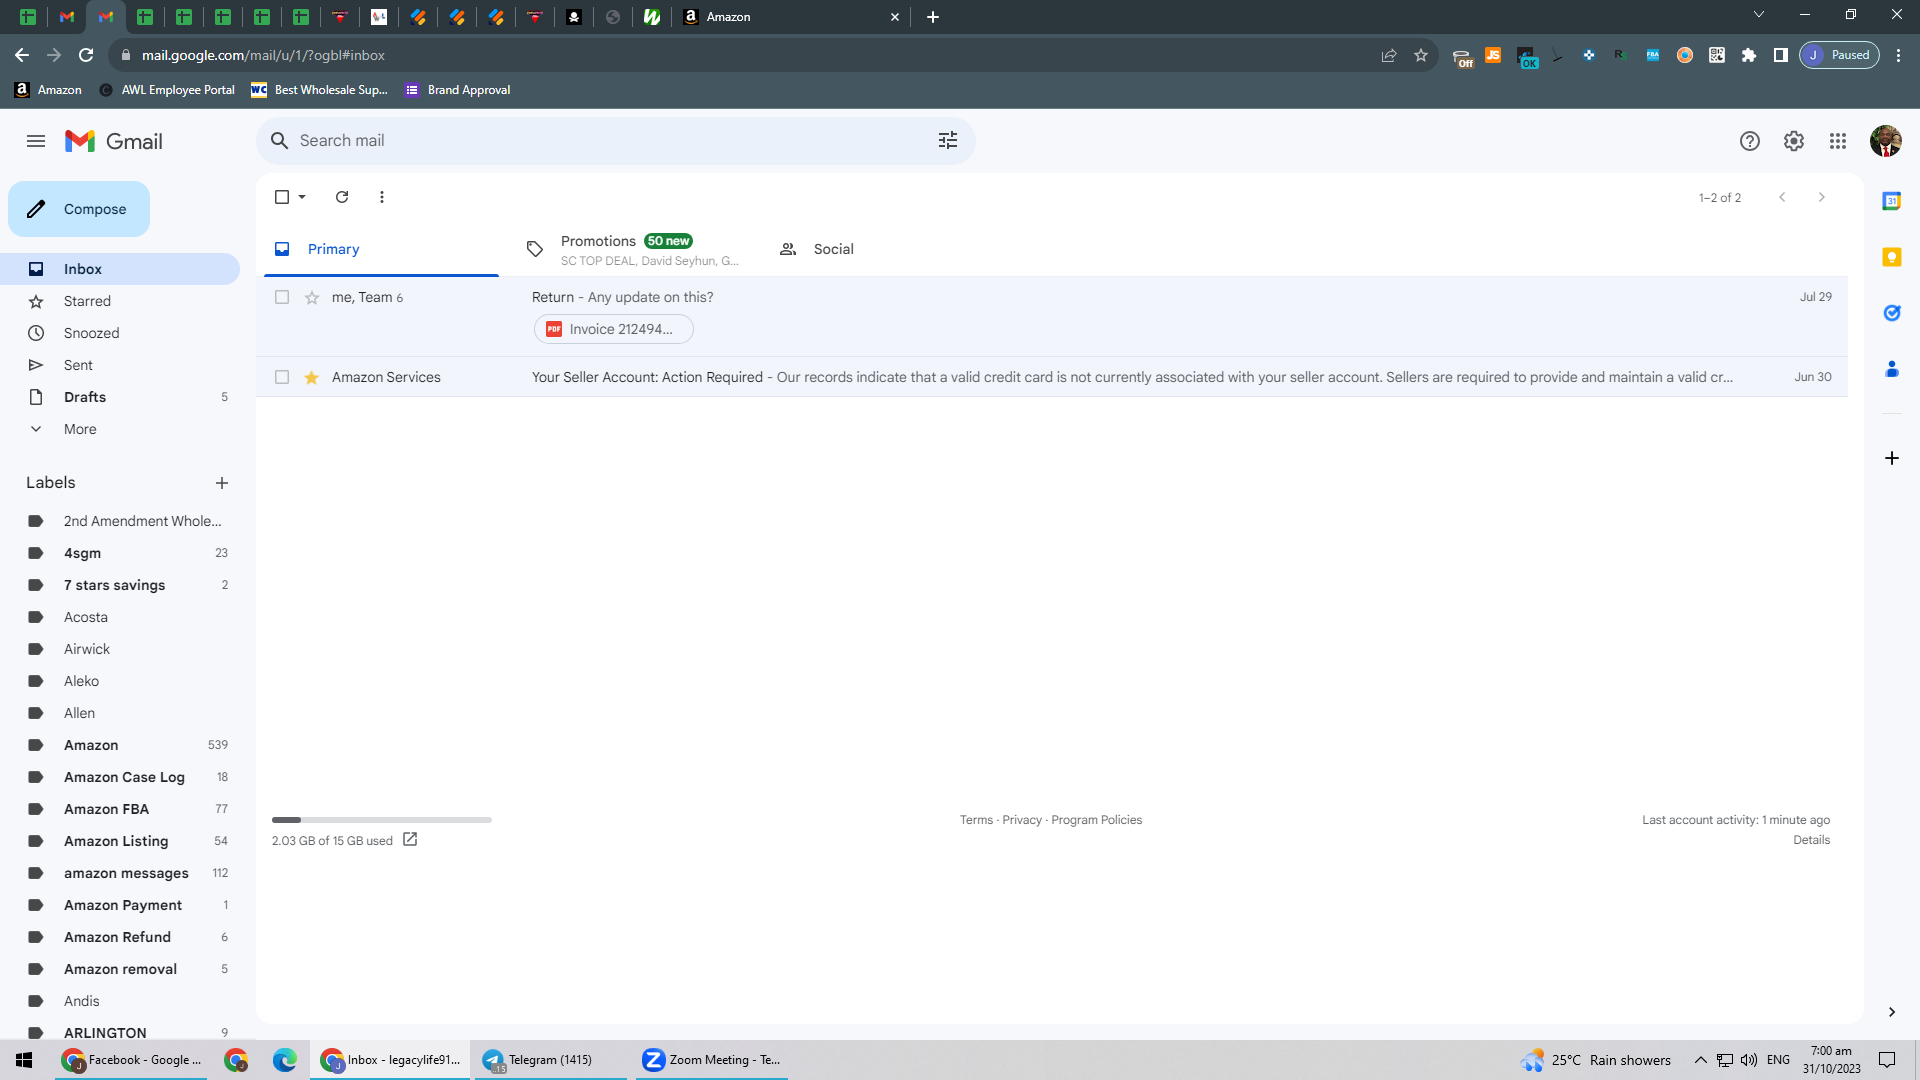Viewport: 1920px width, 1080px height.
Task: Switch to the Primary tab
Action: [x=381, y=249]
